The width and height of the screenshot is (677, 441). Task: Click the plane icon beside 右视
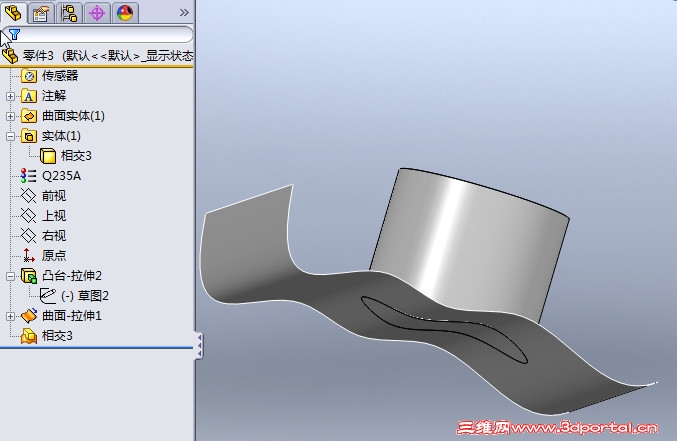click(28, 236)
